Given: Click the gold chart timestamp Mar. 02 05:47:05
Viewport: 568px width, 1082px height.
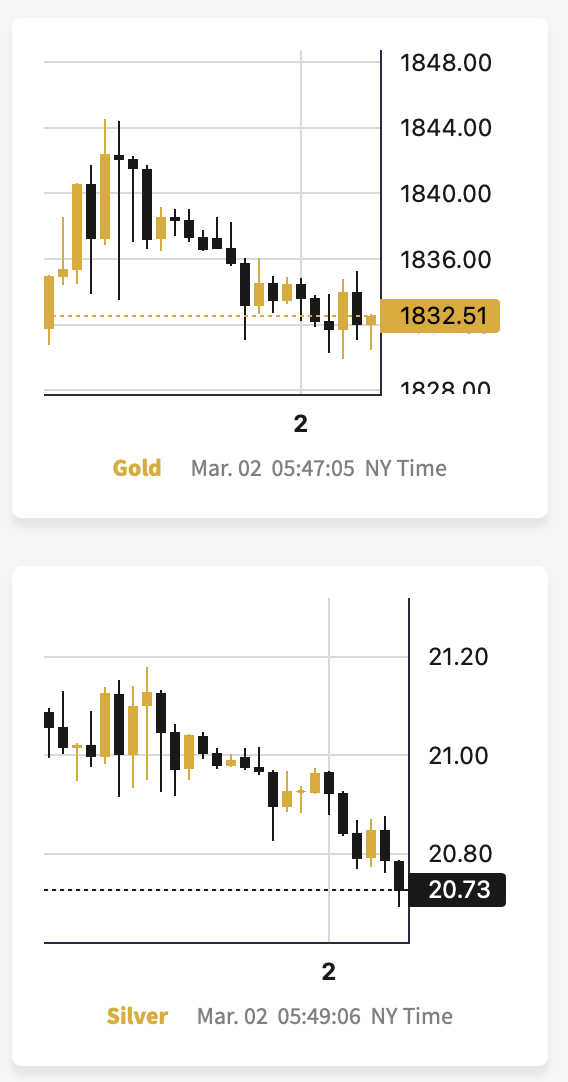Looking at the screenshot, I should 273,469.
